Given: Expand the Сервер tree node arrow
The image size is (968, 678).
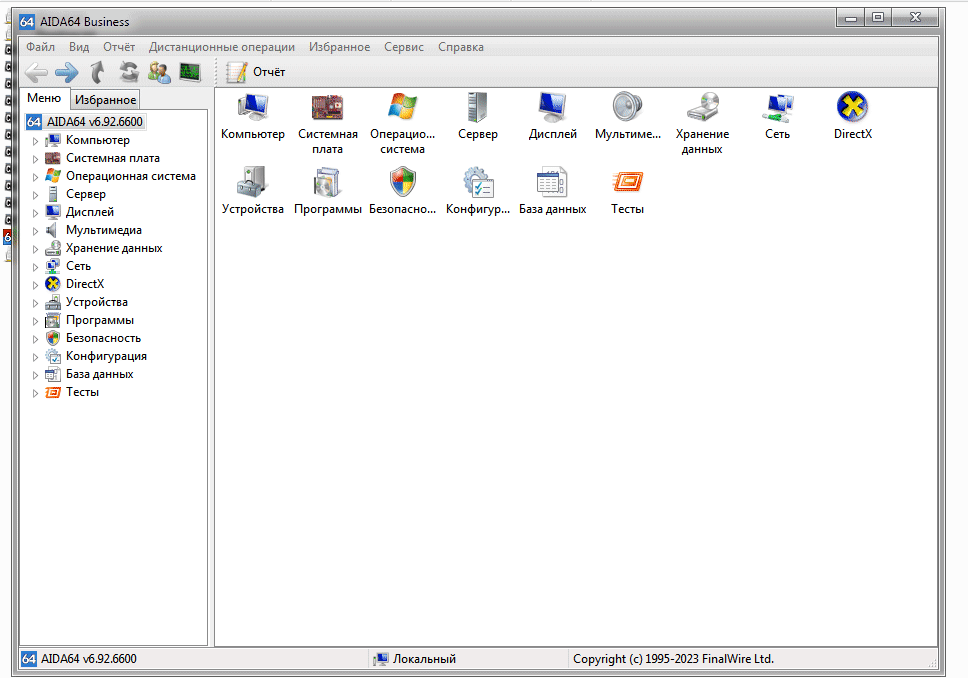Looking at the screenshot, I should tap(35, 195).
